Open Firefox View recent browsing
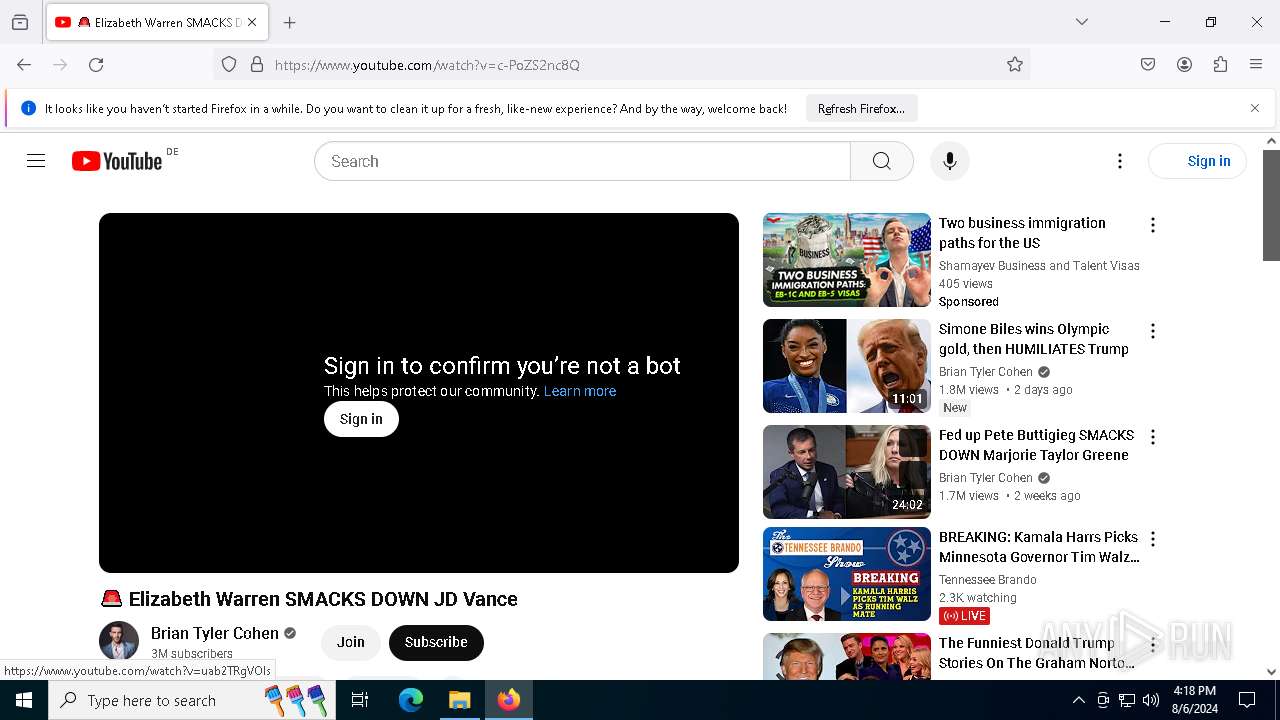 pos(20,22)
